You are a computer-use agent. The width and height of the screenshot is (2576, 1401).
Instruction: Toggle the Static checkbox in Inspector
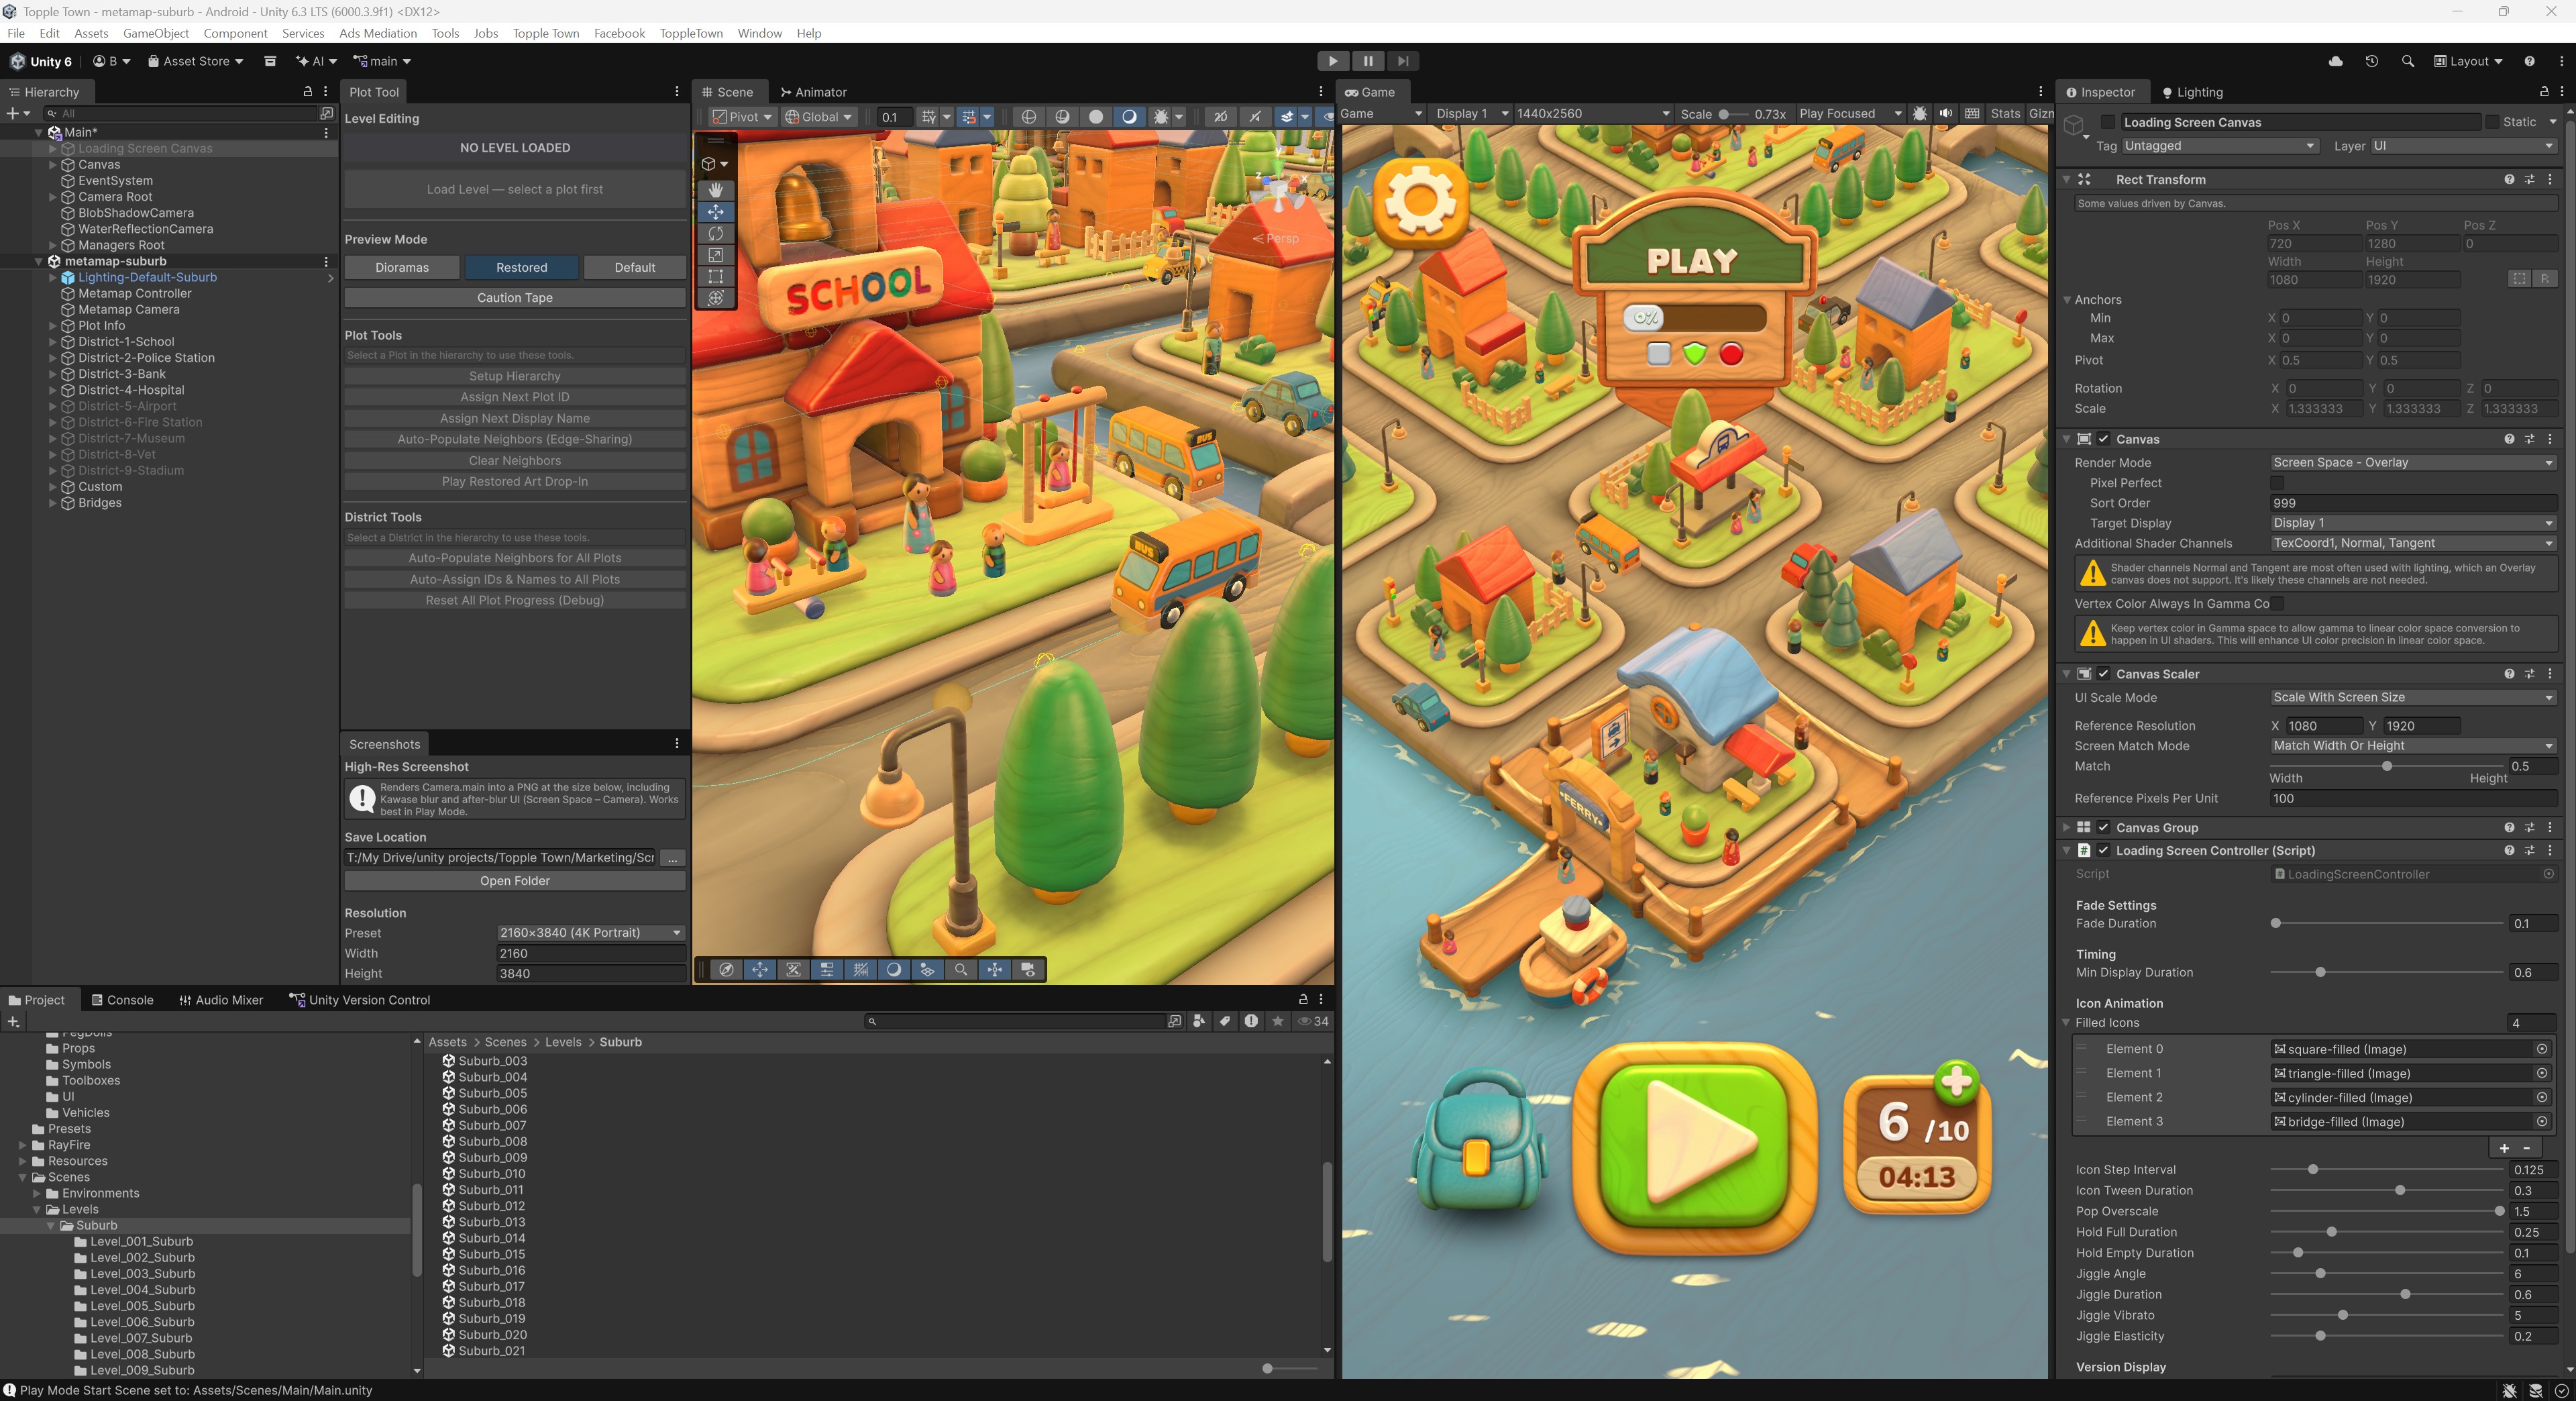pyautogui.click(x=2491, y=122)
